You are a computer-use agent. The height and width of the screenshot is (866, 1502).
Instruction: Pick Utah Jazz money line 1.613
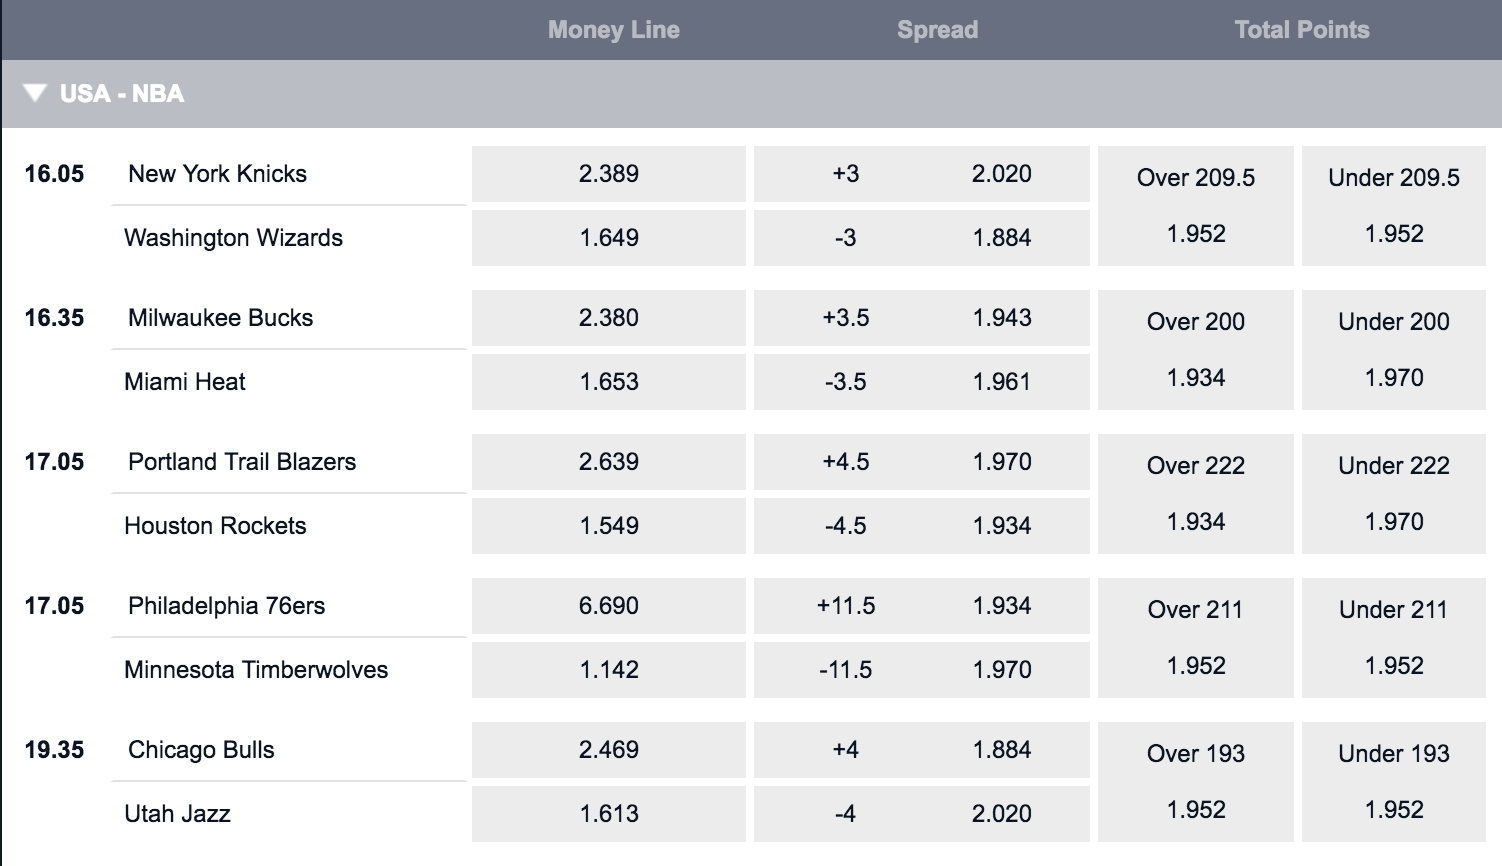tap(609, 814)
